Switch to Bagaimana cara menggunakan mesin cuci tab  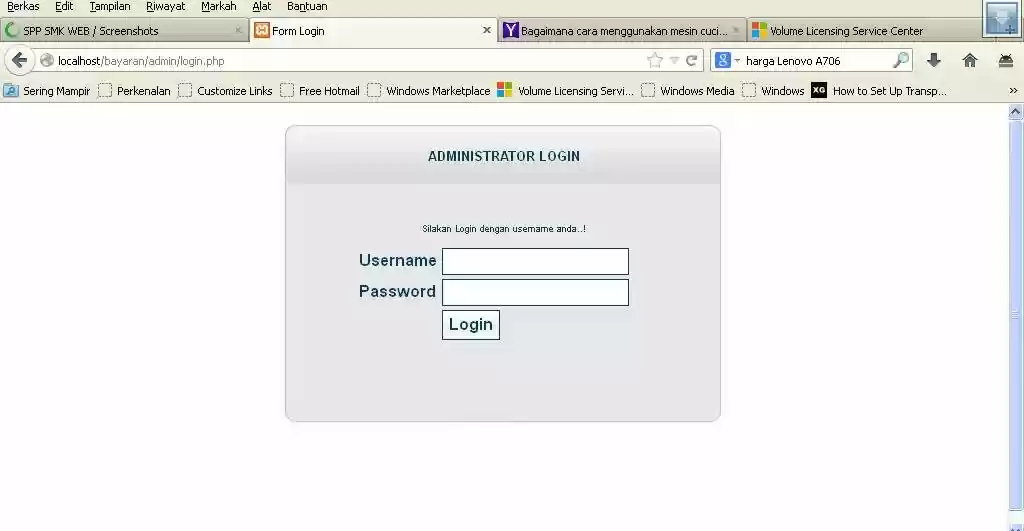pyautogui.click(x=622, y=31)
